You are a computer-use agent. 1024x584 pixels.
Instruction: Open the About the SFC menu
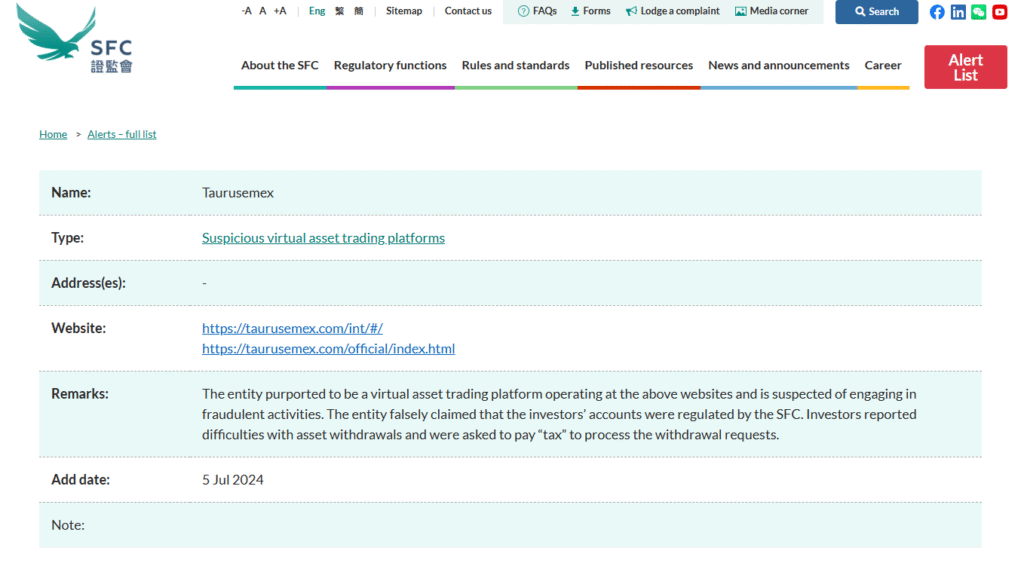tap(280, 65)
